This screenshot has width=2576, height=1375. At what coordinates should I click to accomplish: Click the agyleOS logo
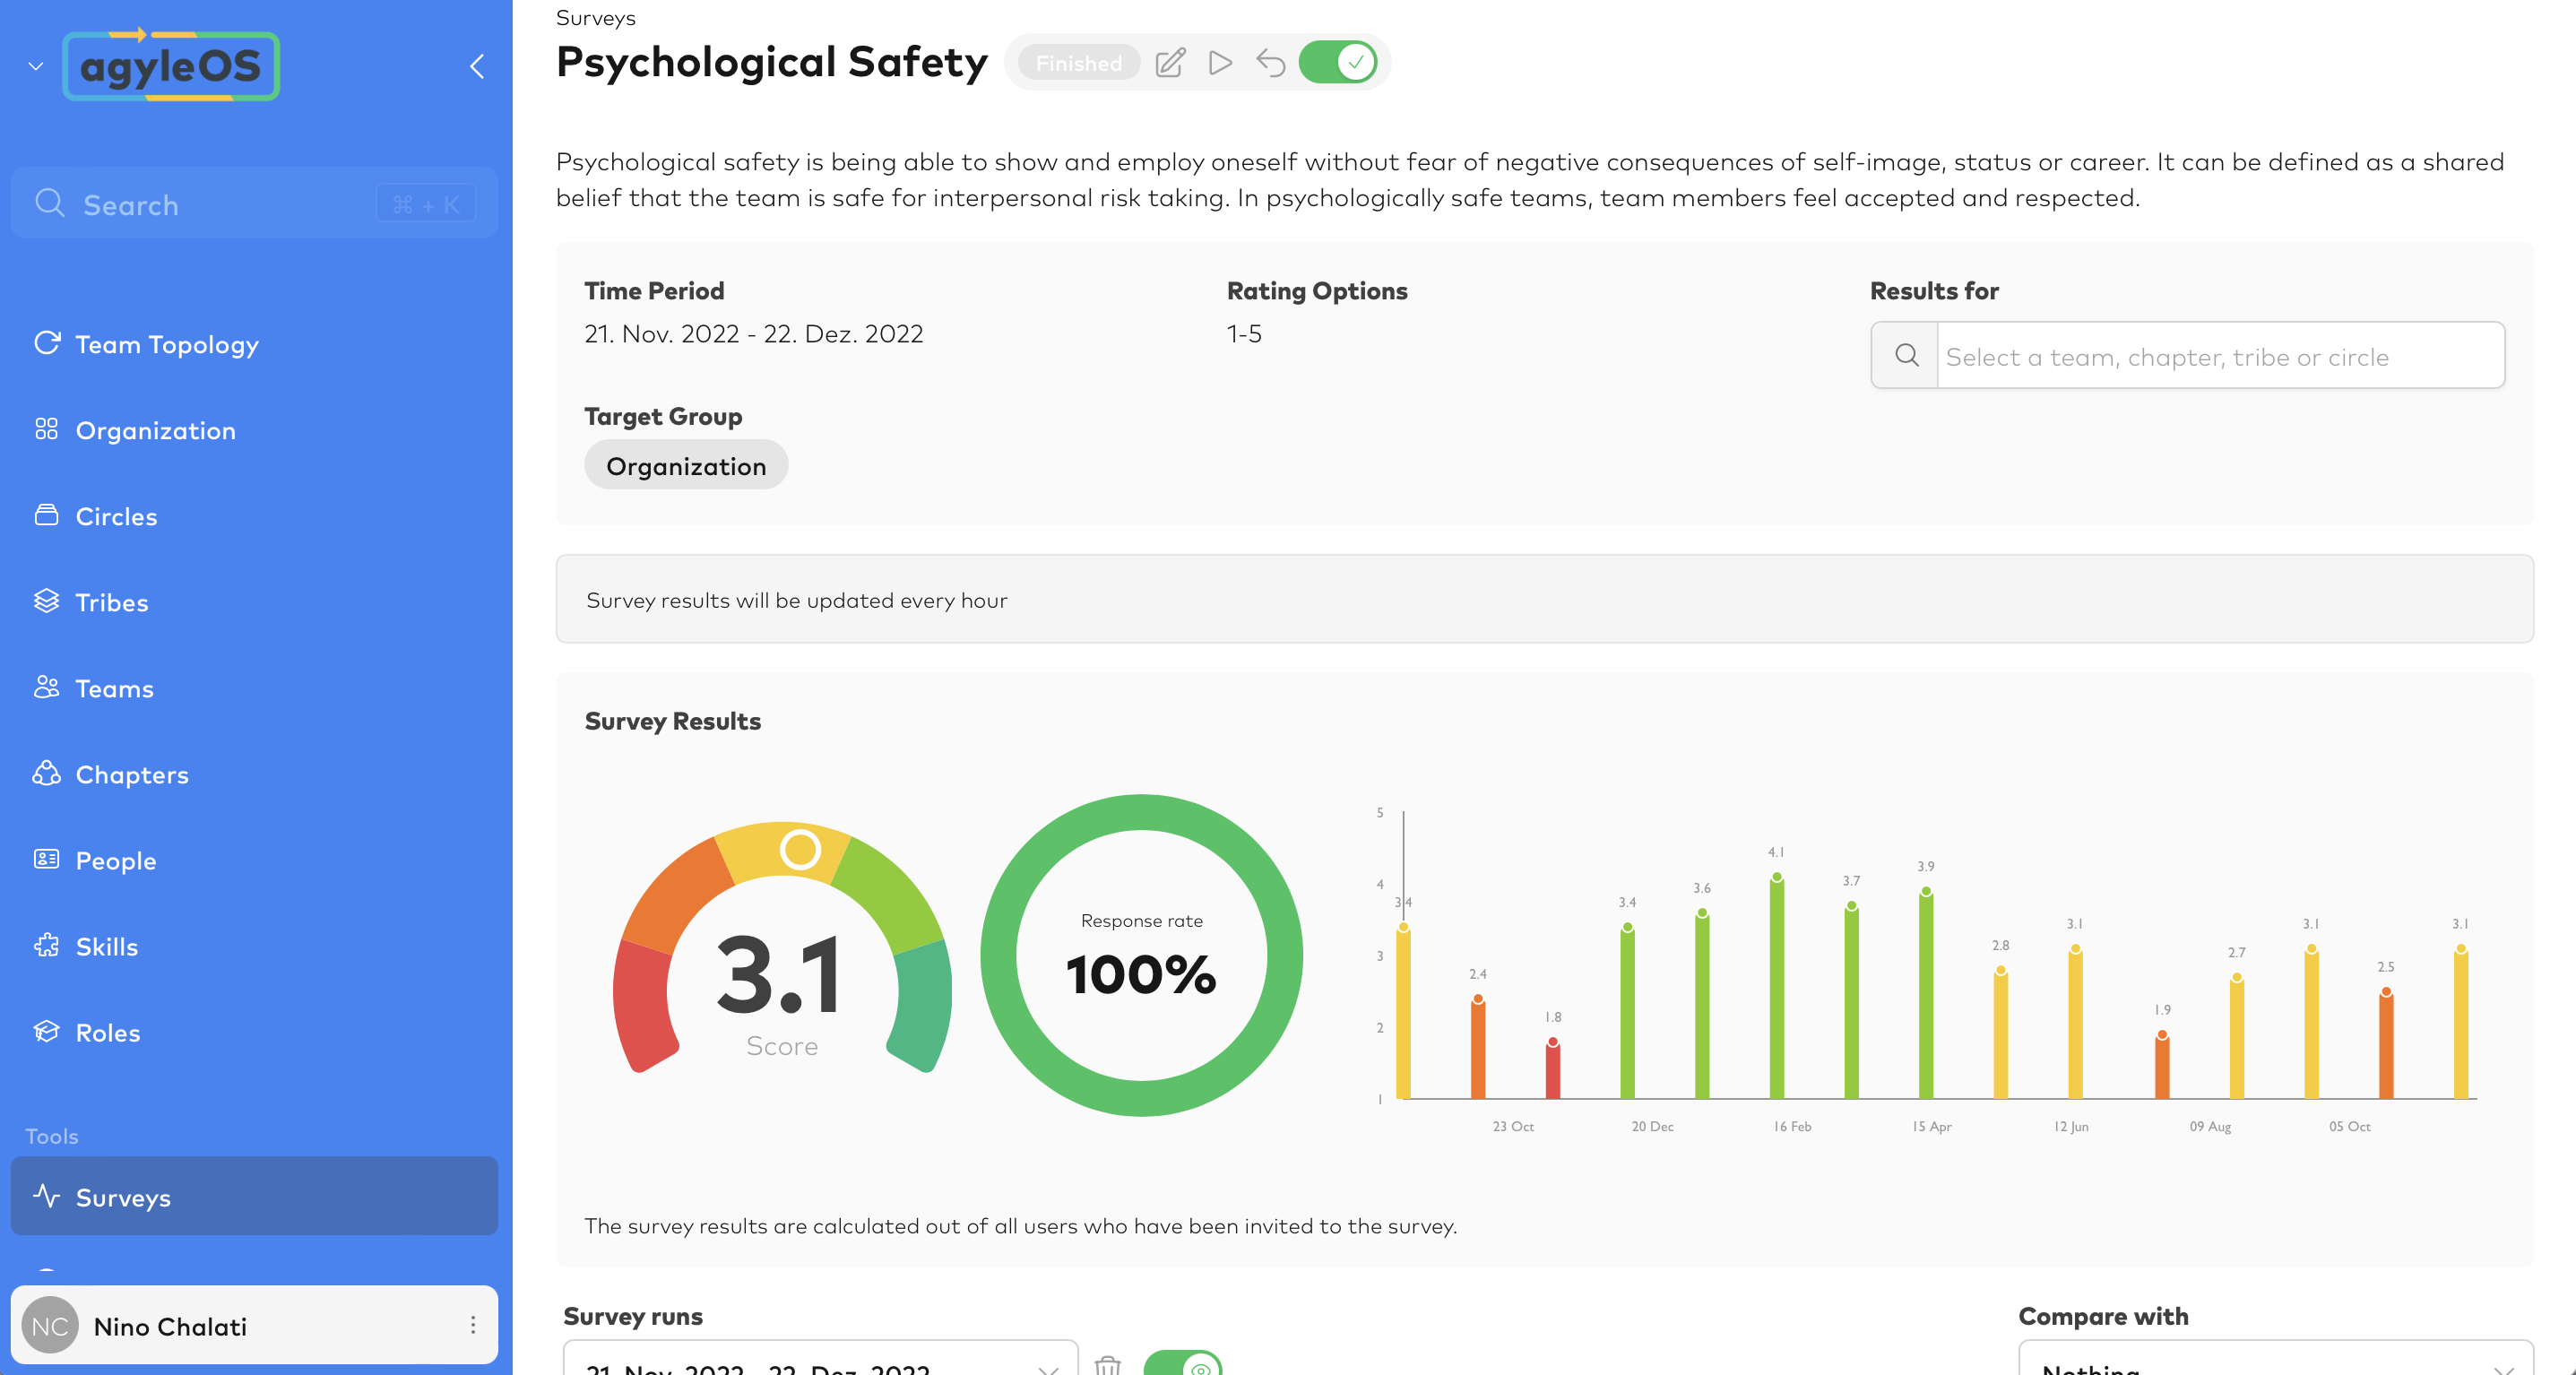tap(171, 66)
